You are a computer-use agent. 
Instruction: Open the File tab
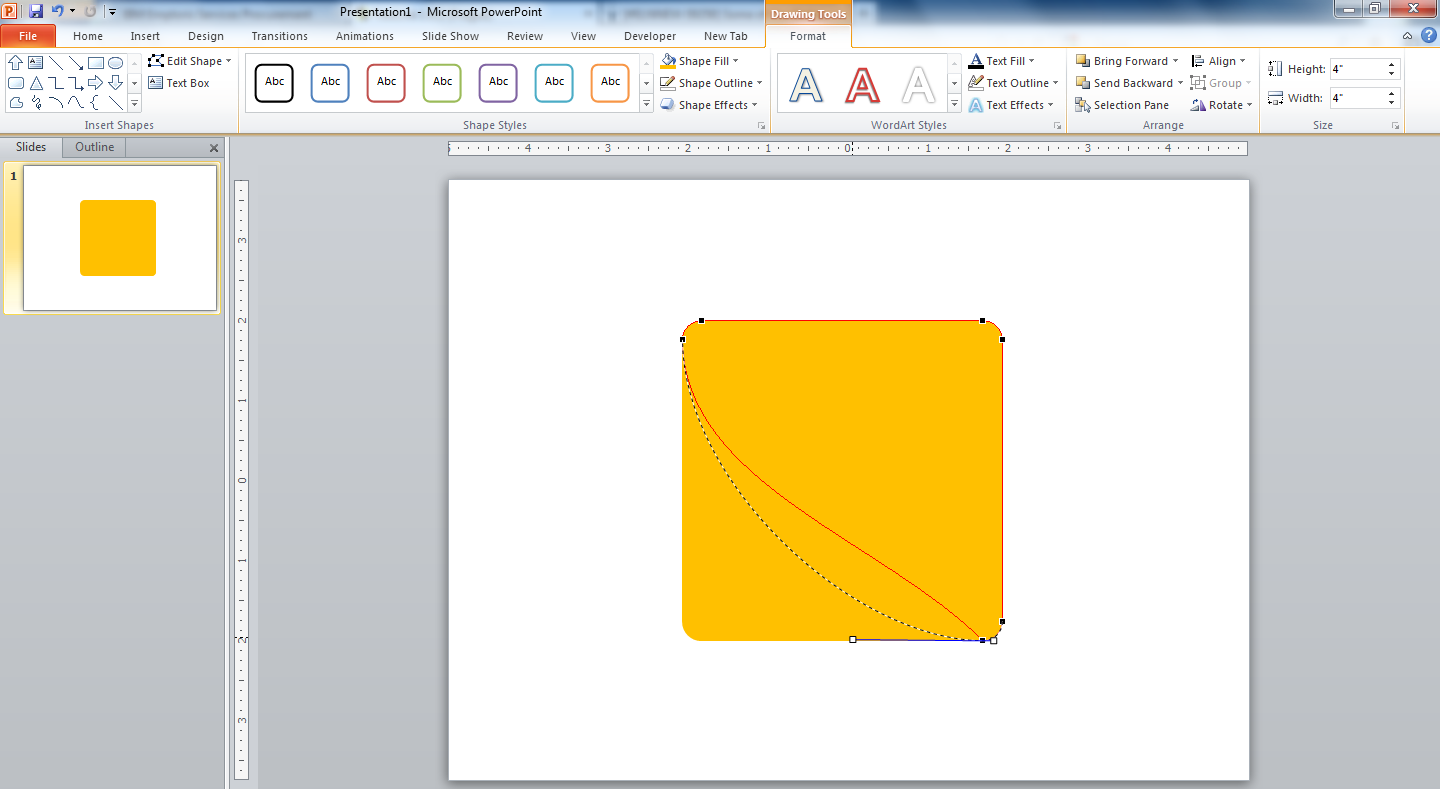28,36
